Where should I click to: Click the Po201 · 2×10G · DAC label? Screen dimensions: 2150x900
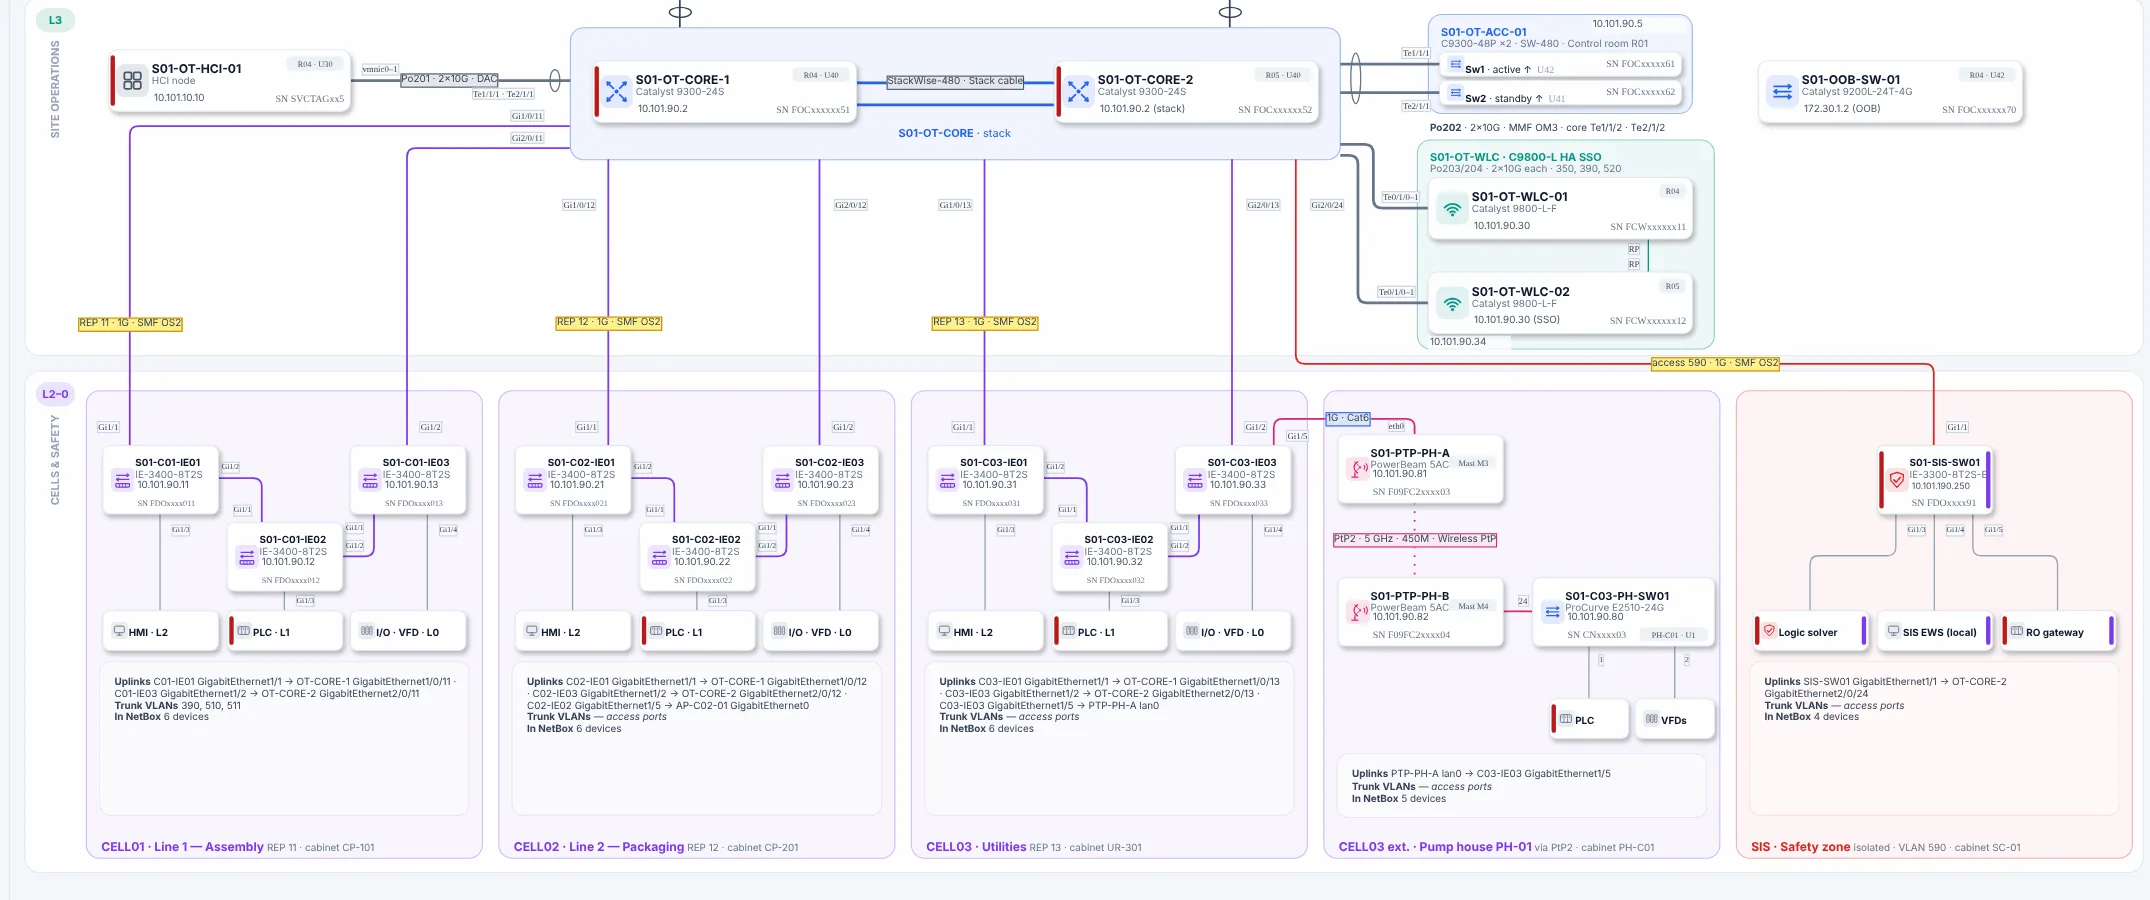tap(449, 79)
